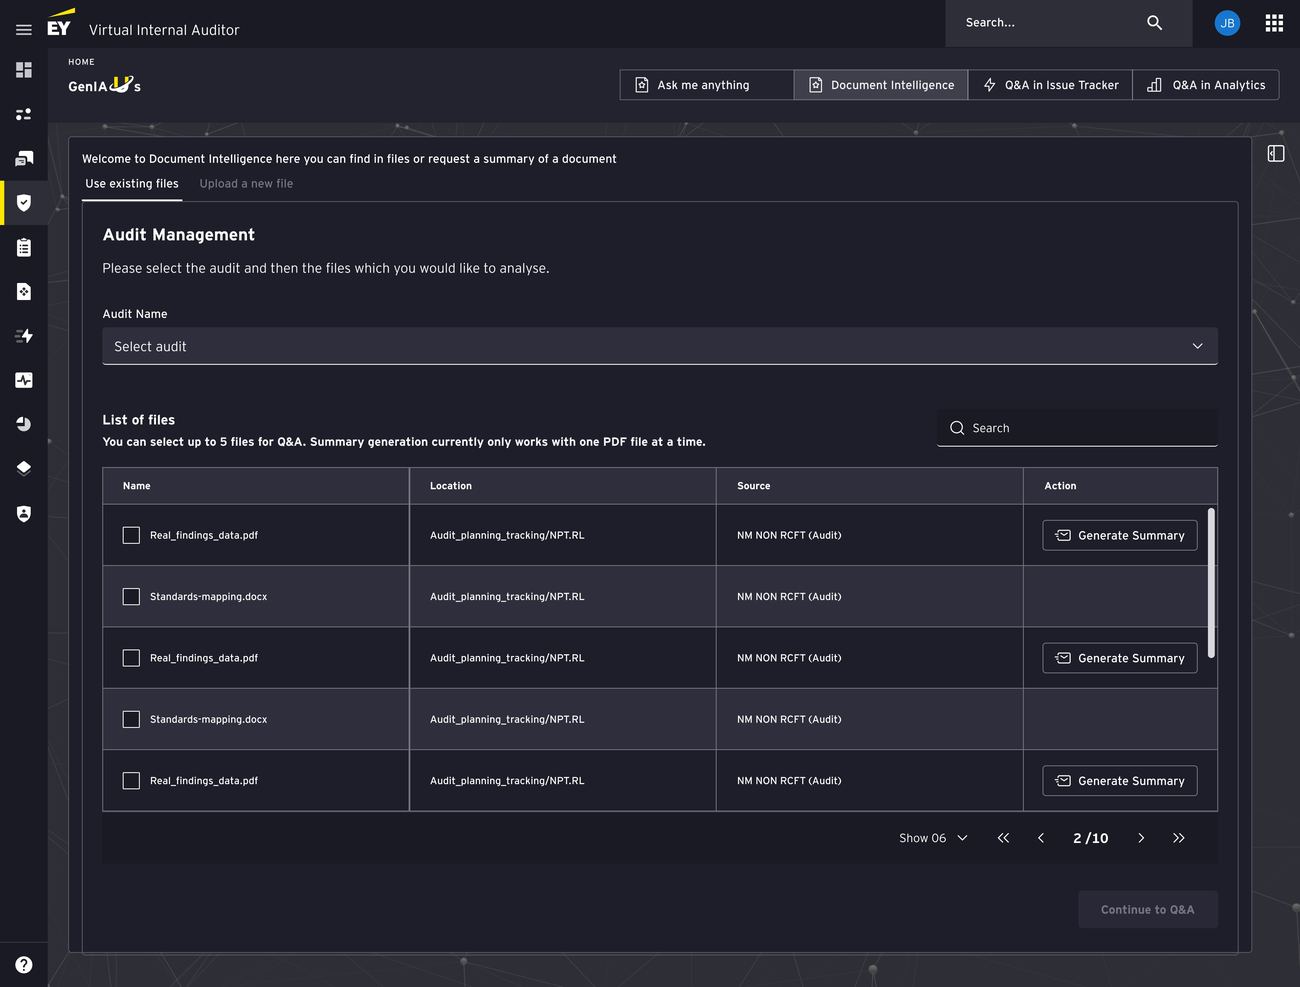Image resolution: width=1300 pixels, height=987 pixels.
Task: Expand the Select audit dropdown
Action: pos(660,346)
